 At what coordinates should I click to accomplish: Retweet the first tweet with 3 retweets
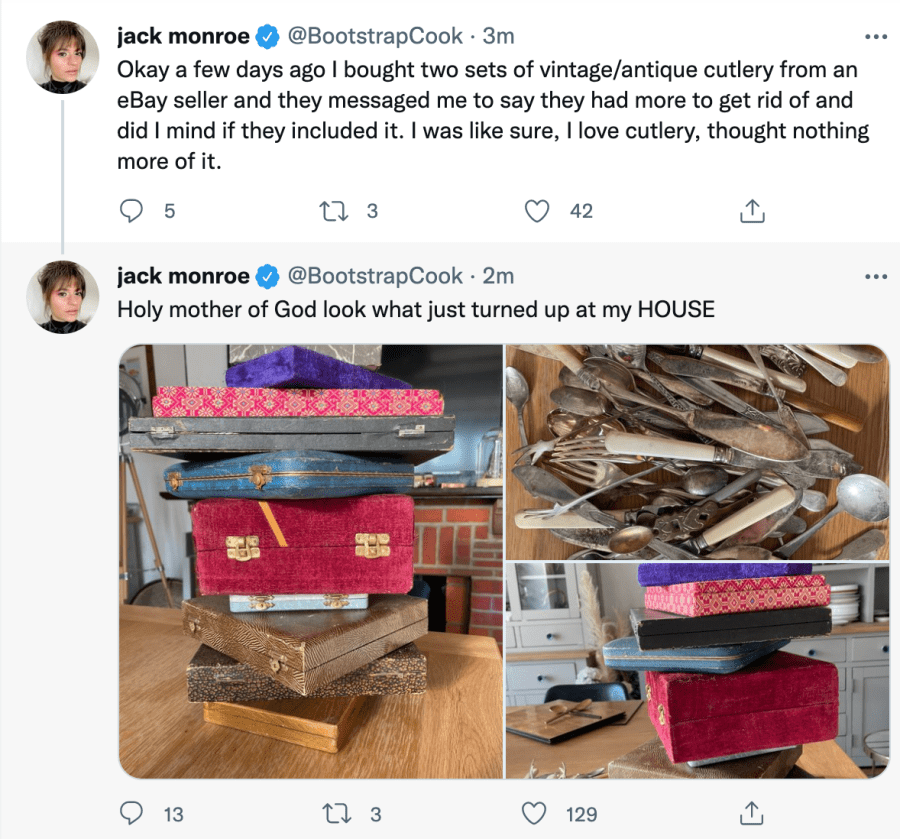pos(333,211)
